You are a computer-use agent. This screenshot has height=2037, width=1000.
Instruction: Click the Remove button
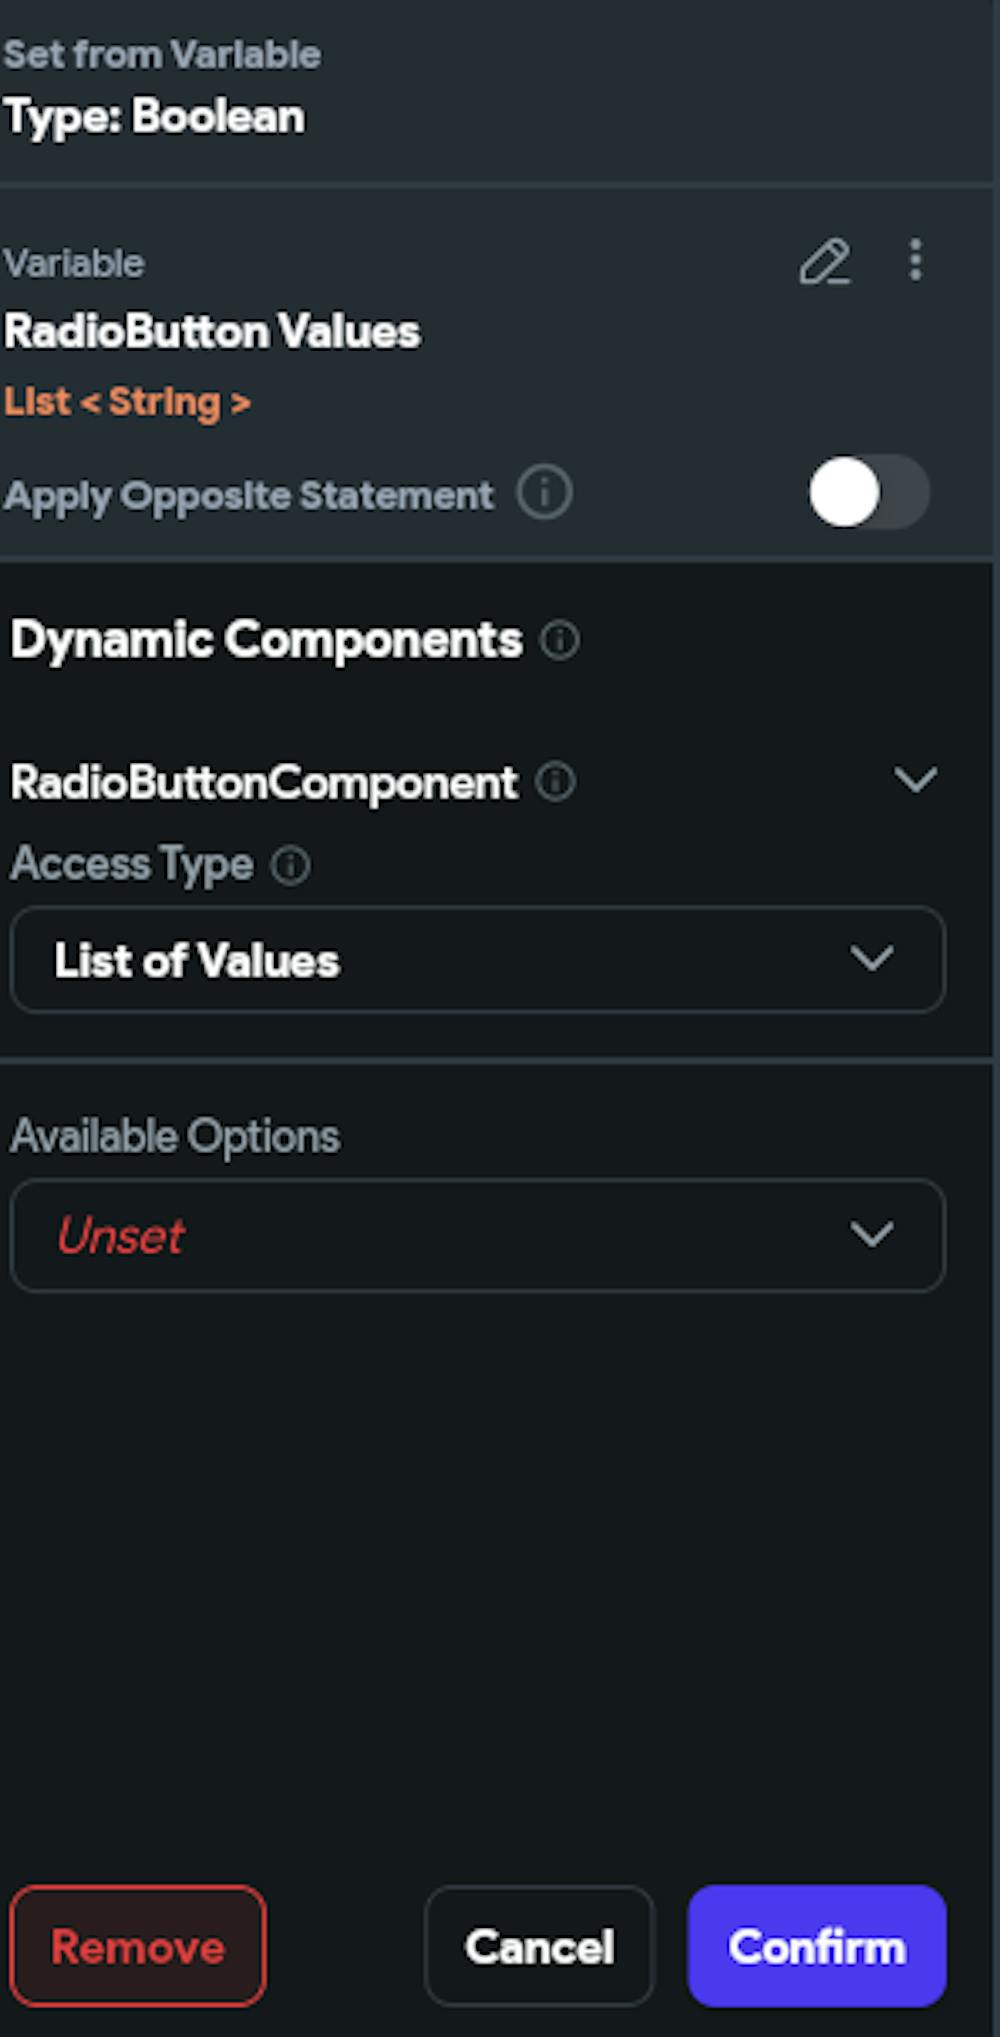[x=138, y=1946]
